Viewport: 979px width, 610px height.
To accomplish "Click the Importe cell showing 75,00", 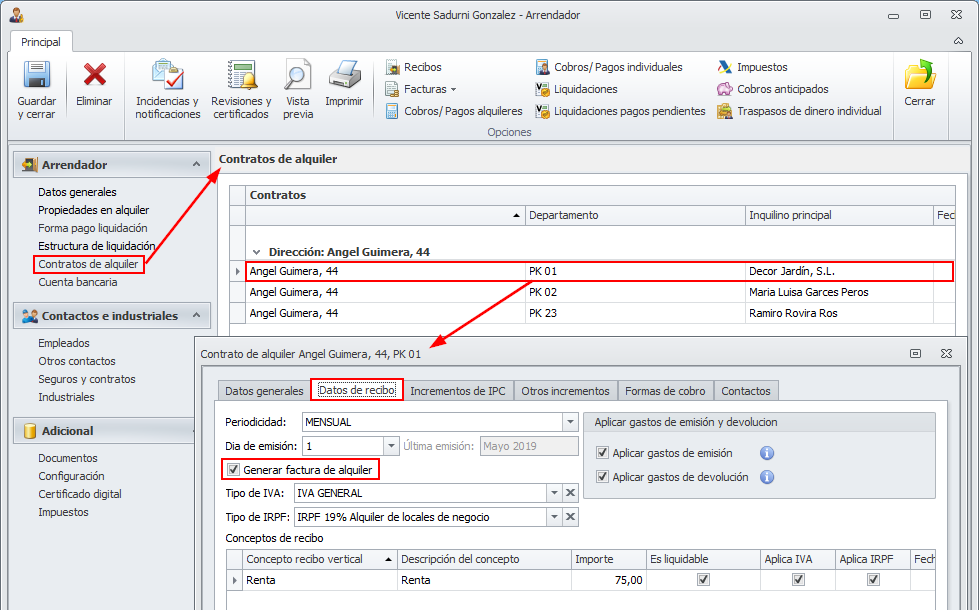I will pos(609,580).
